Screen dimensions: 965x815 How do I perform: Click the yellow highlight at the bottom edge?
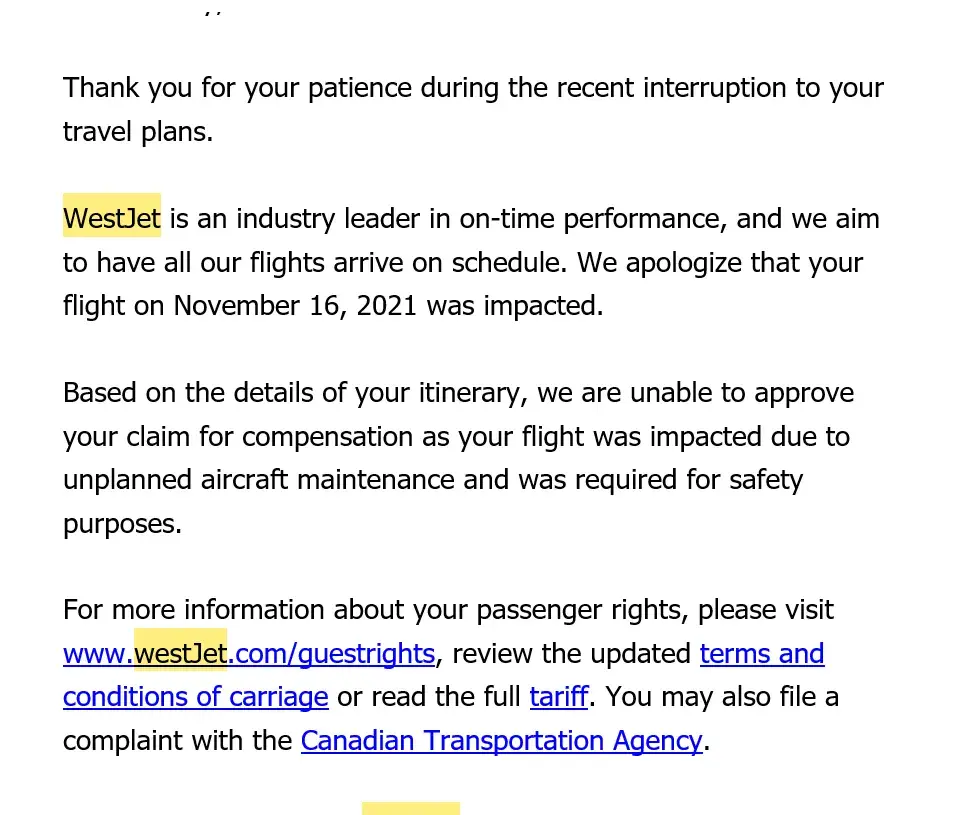pos(410,808)
